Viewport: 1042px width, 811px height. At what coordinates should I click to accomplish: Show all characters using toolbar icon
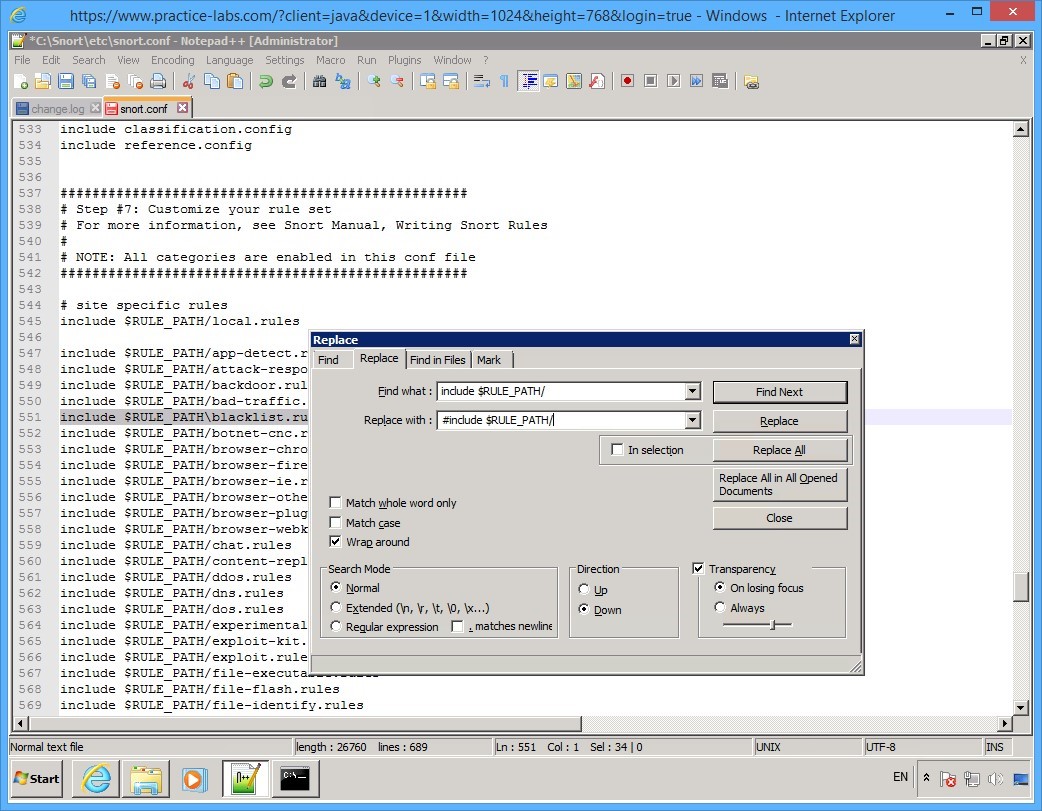[504, 81]
